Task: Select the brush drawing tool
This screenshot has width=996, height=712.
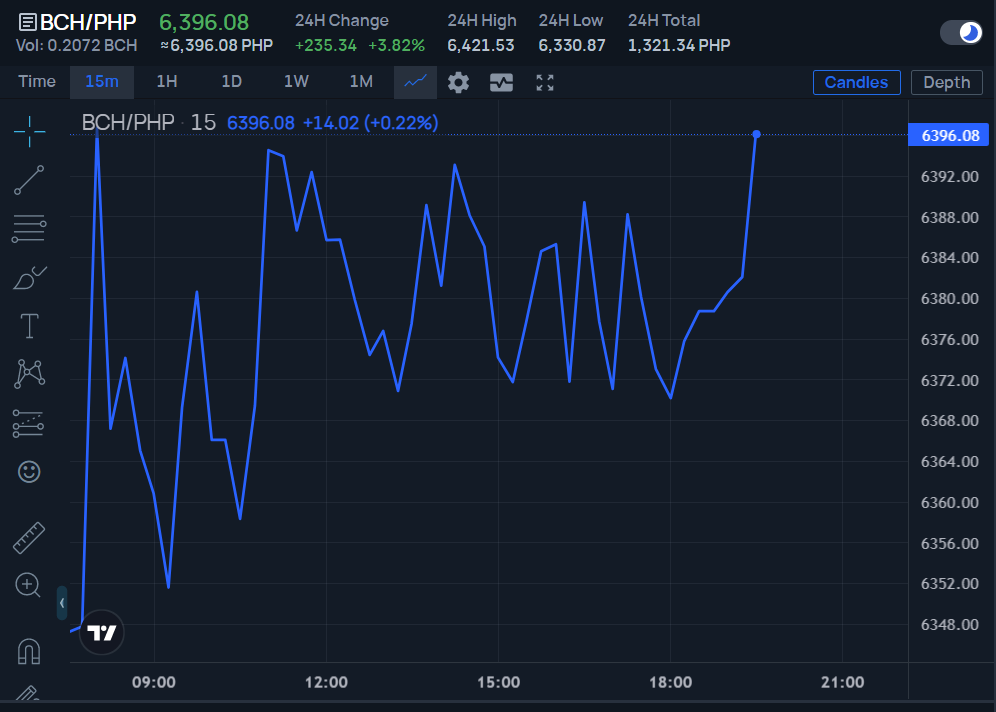Action: point(29,278)
